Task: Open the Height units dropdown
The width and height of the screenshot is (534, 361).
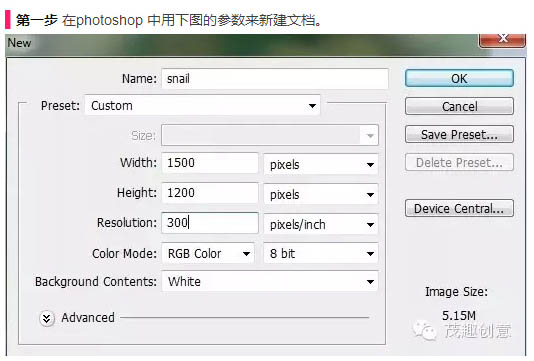Action: [321, 194]
